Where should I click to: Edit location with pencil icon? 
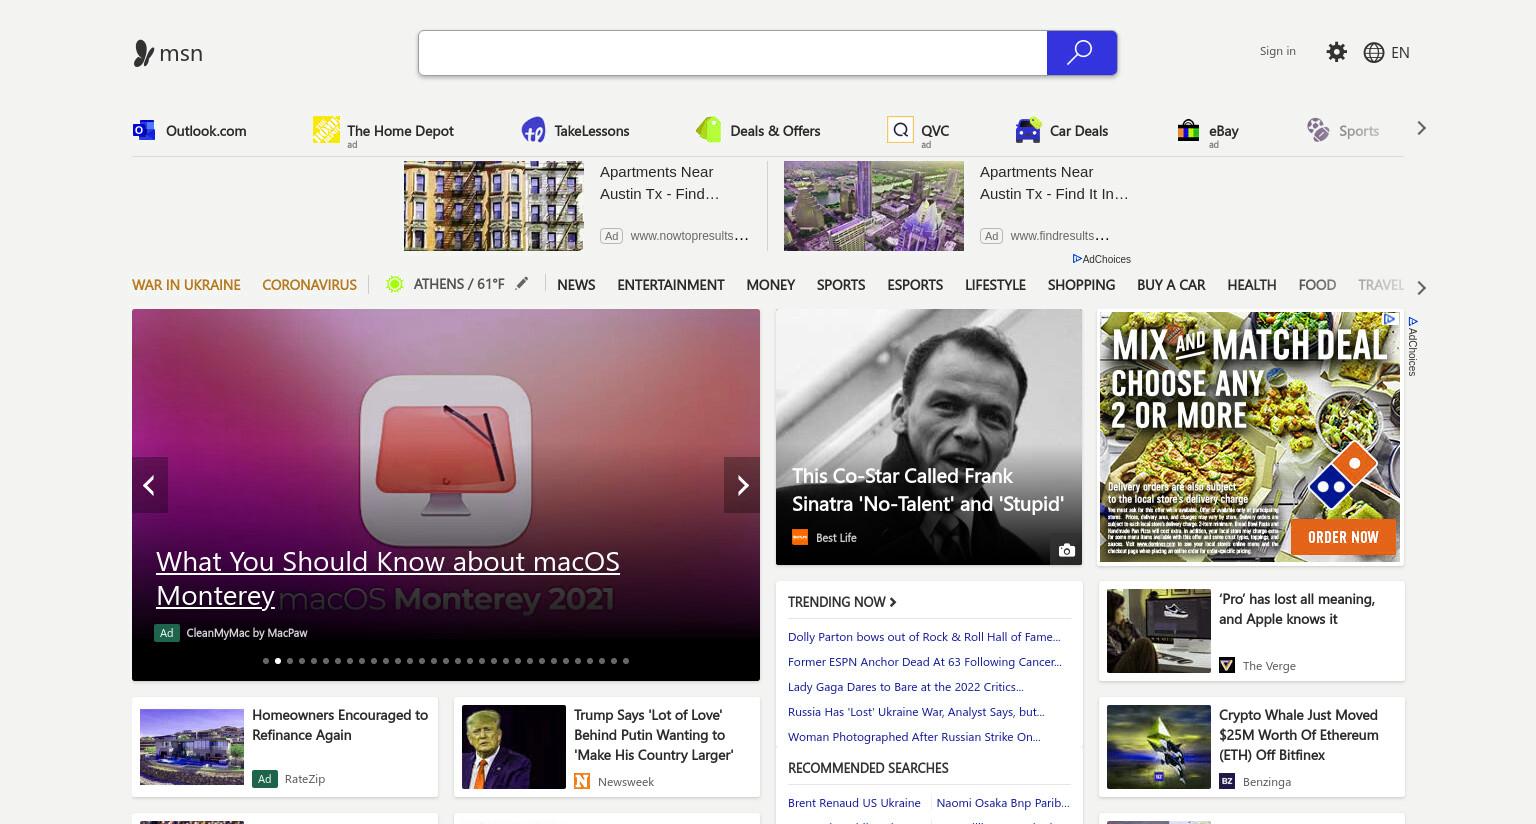click(x=522, y=284)
